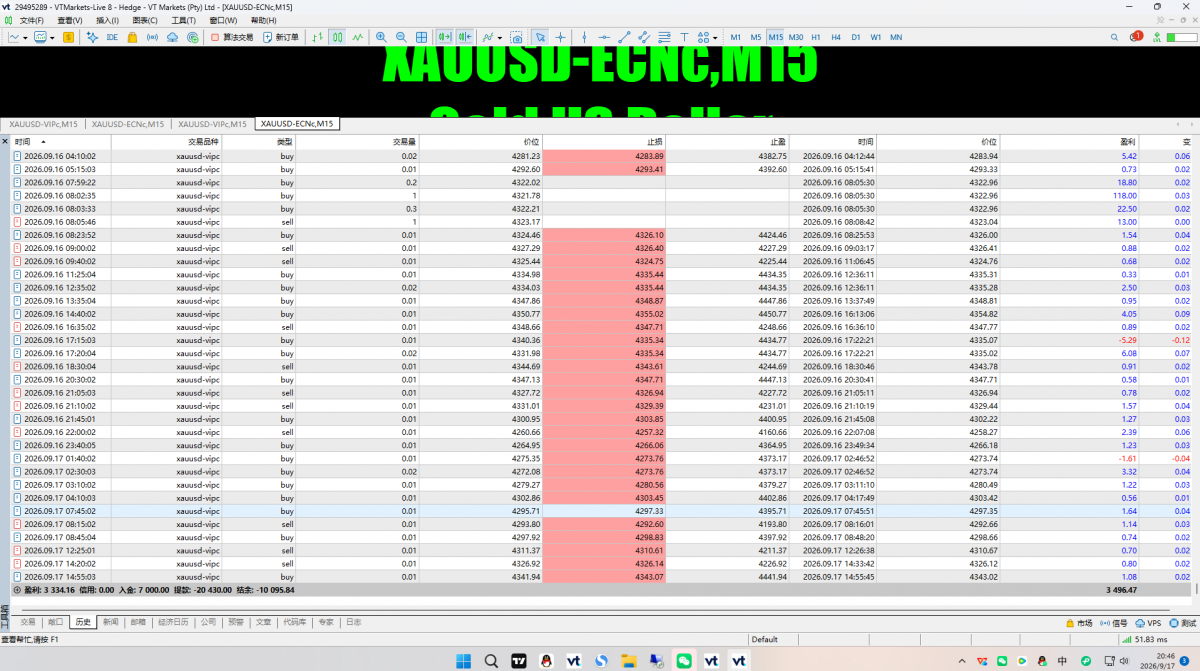The image size is (1200, 671).
Task: Open the 经济日历 economic calendar tab
Action: [x=173, y=622]
